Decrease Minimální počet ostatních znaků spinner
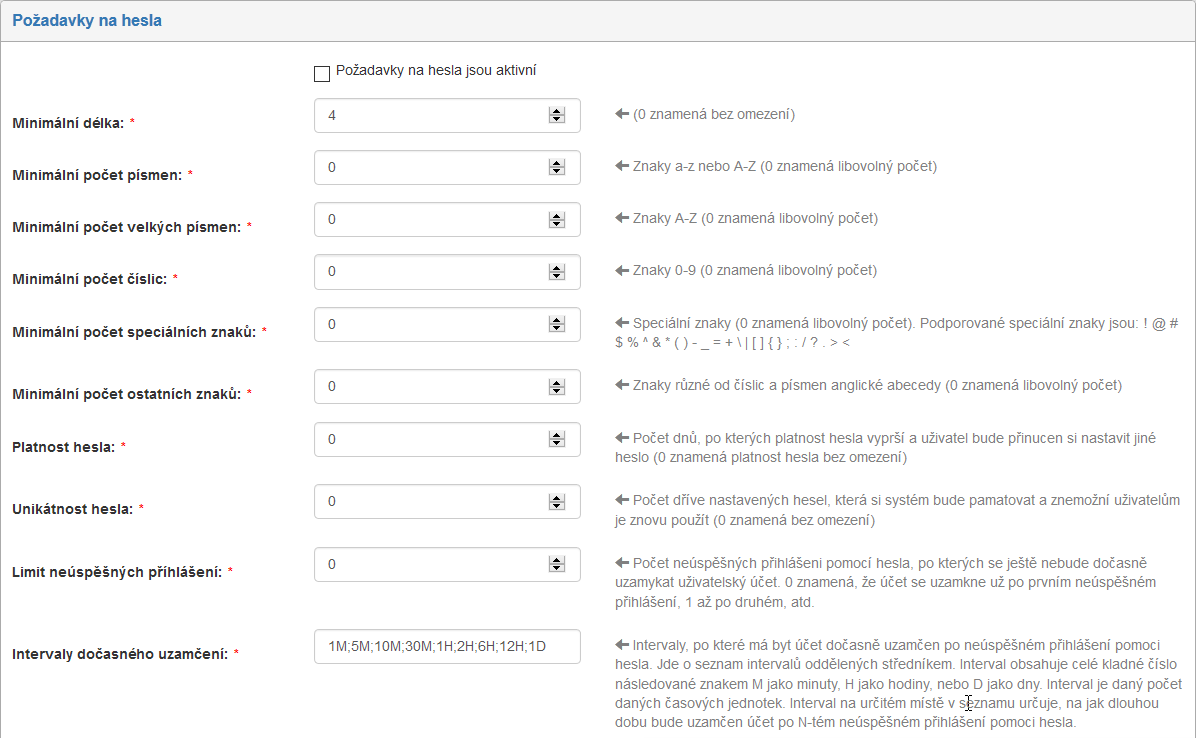The width and height of the screenshot is (1196, 738). coord(556,391)
